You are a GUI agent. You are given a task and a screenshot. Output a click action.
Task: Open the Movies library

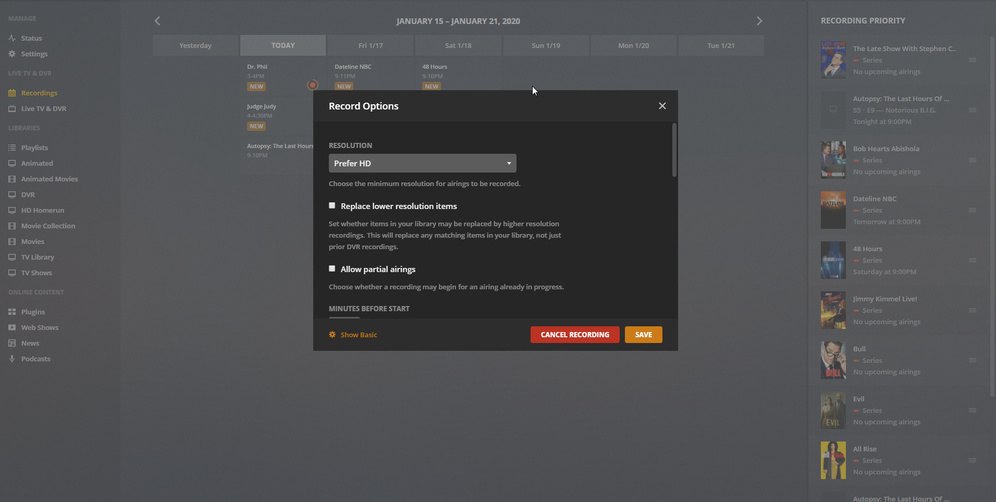[x=26, y=241]
